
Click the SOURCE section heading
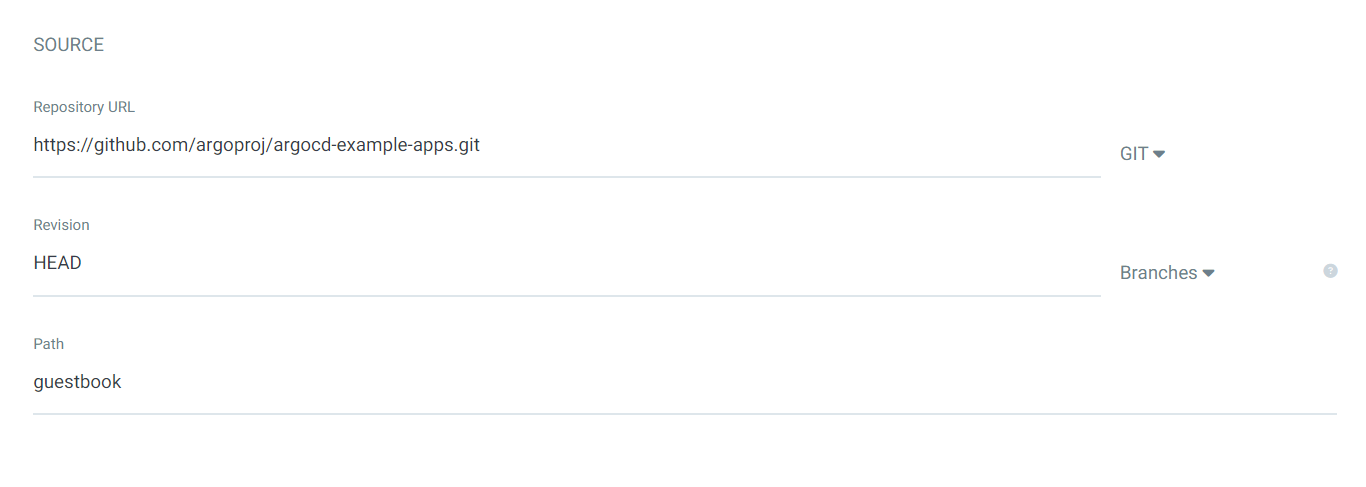pyautogui.click(x=69, y=45)
